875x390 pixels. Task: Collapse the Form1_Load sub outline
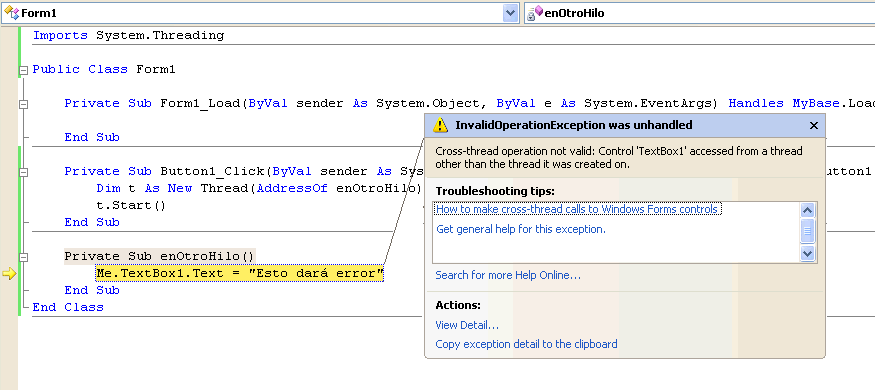point(23,104)
